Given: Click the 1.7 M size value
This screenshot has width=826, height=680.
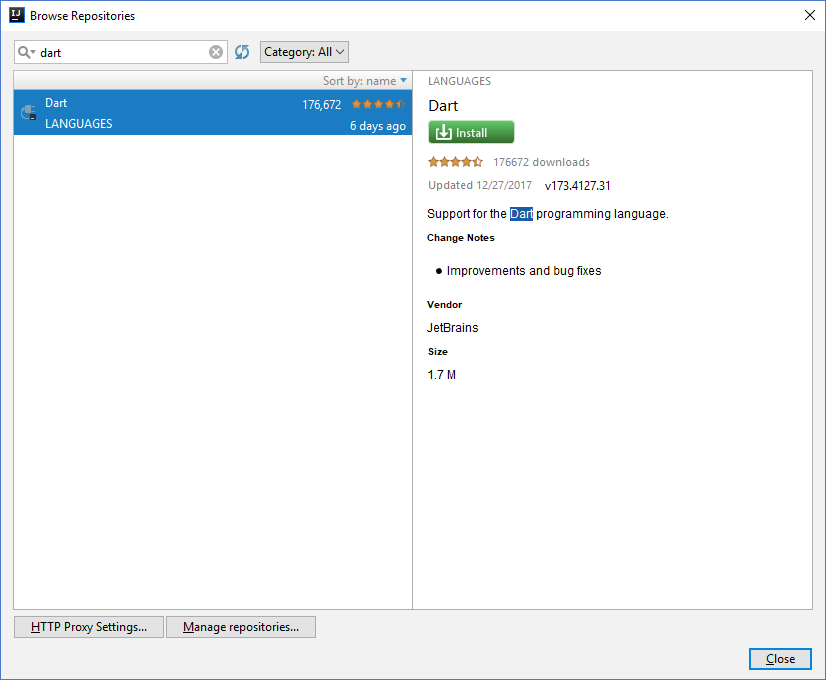Looking at the screenshot, I should pyautogui.click(x=441, y=375).
